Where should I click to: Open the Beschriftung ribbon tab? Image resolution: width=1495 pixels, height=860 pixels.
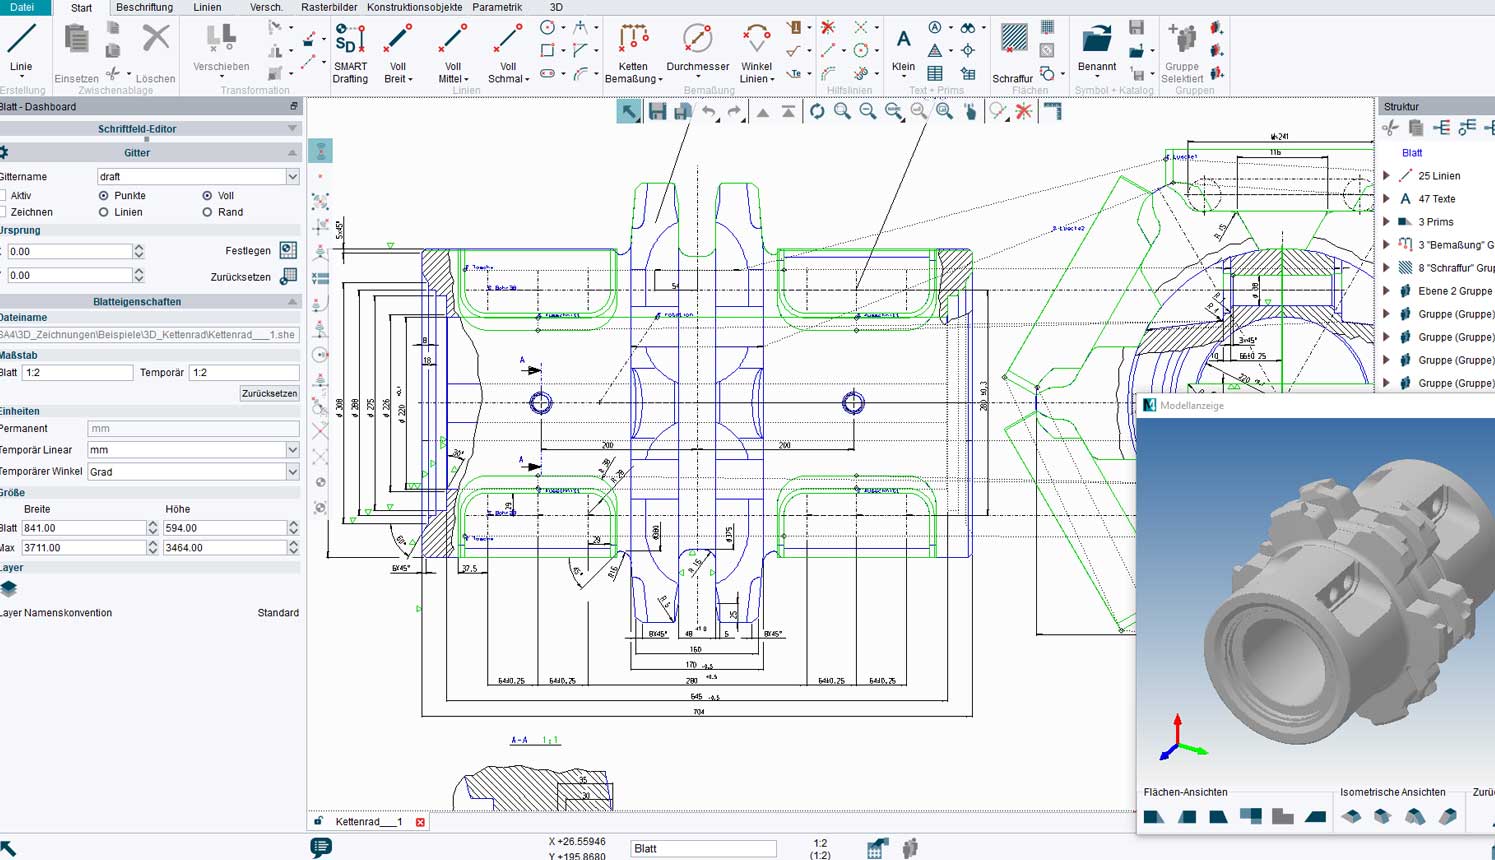144,7
